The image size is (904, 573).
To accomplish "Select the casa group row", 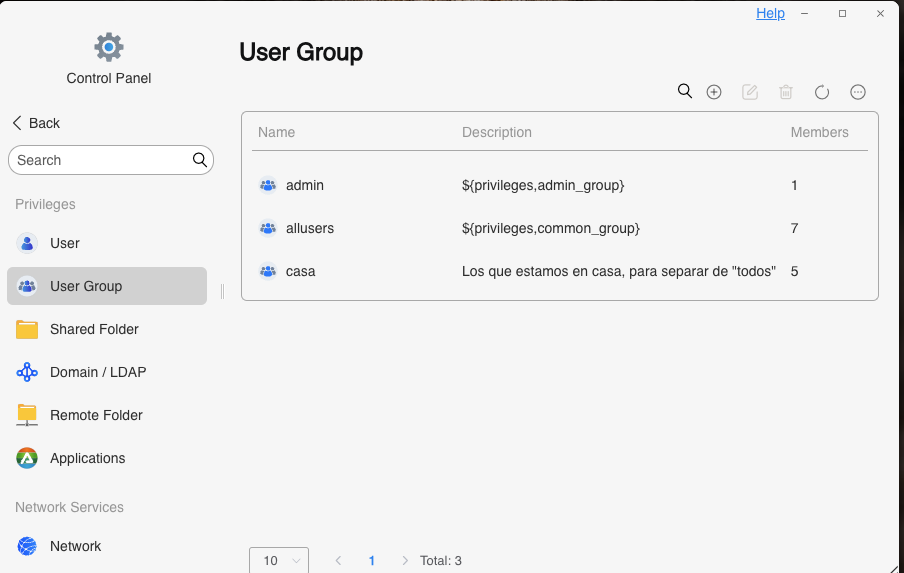I will click(560, 272).
